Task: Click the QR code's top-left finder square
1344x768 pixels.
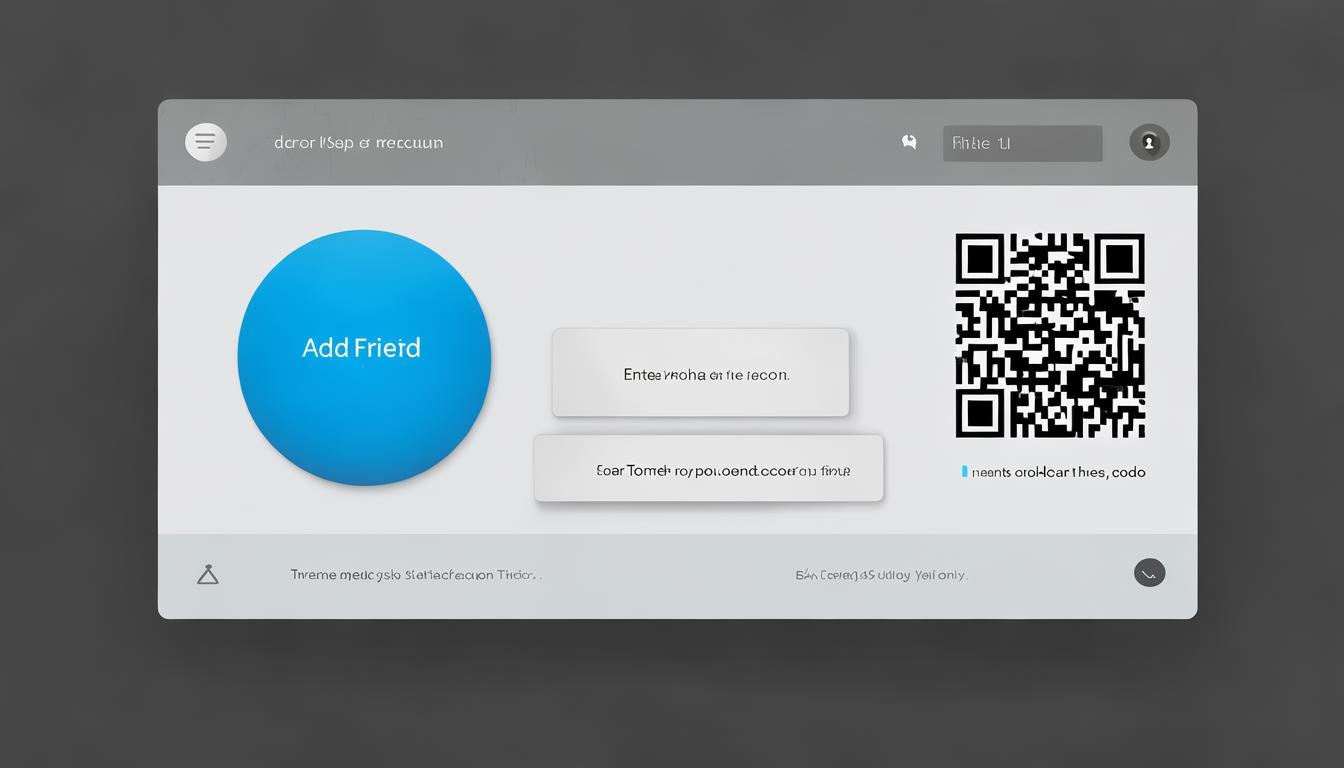Action: (980, 259)
